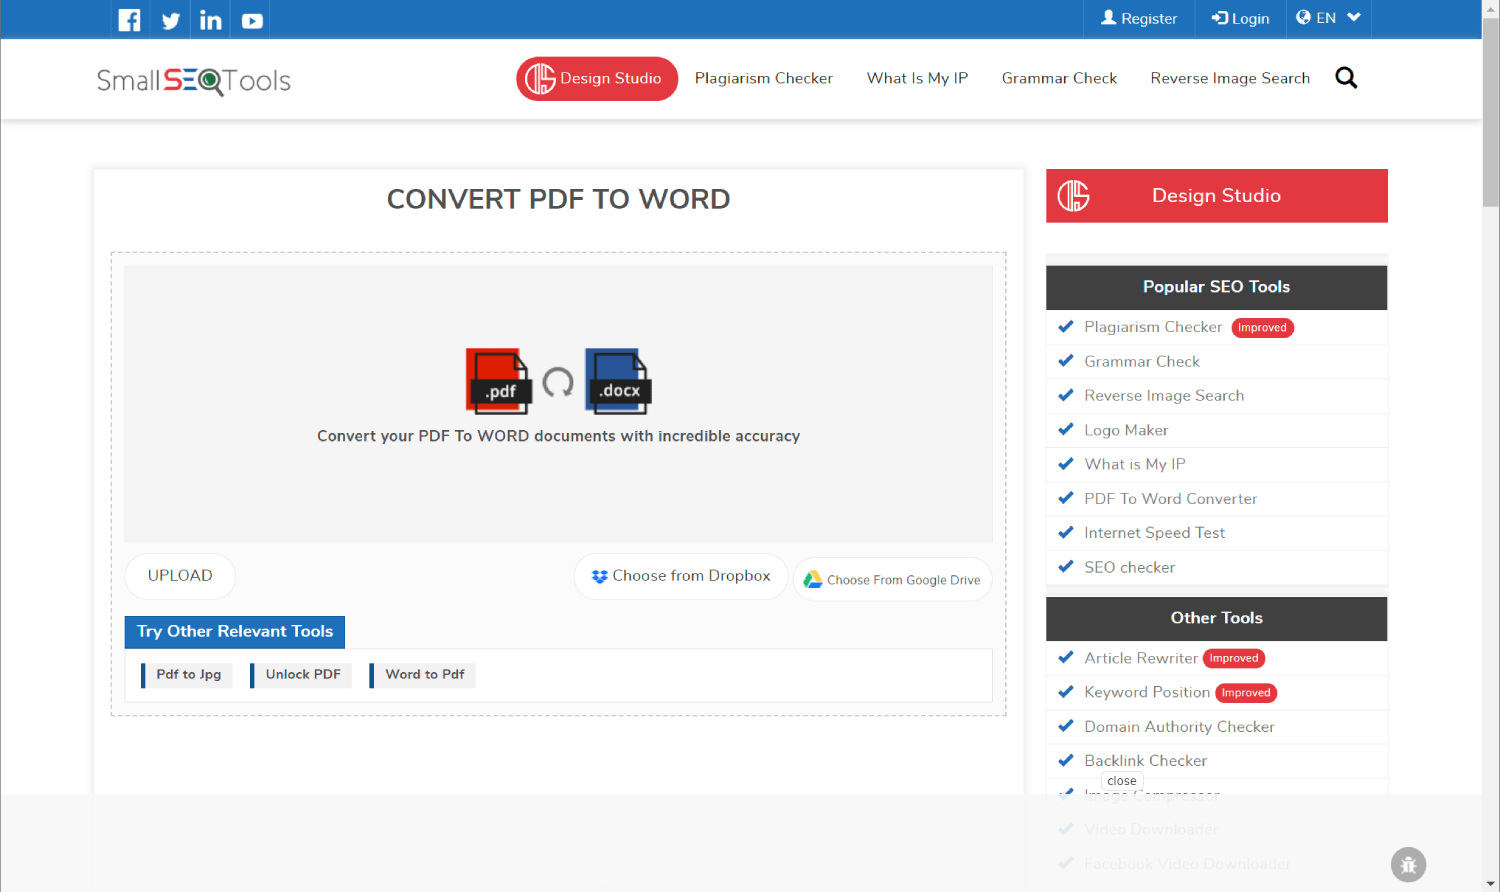Screen dimensions: 1500x892
Task: Open SEO checker sidebar link
Action: (1130, 567)
